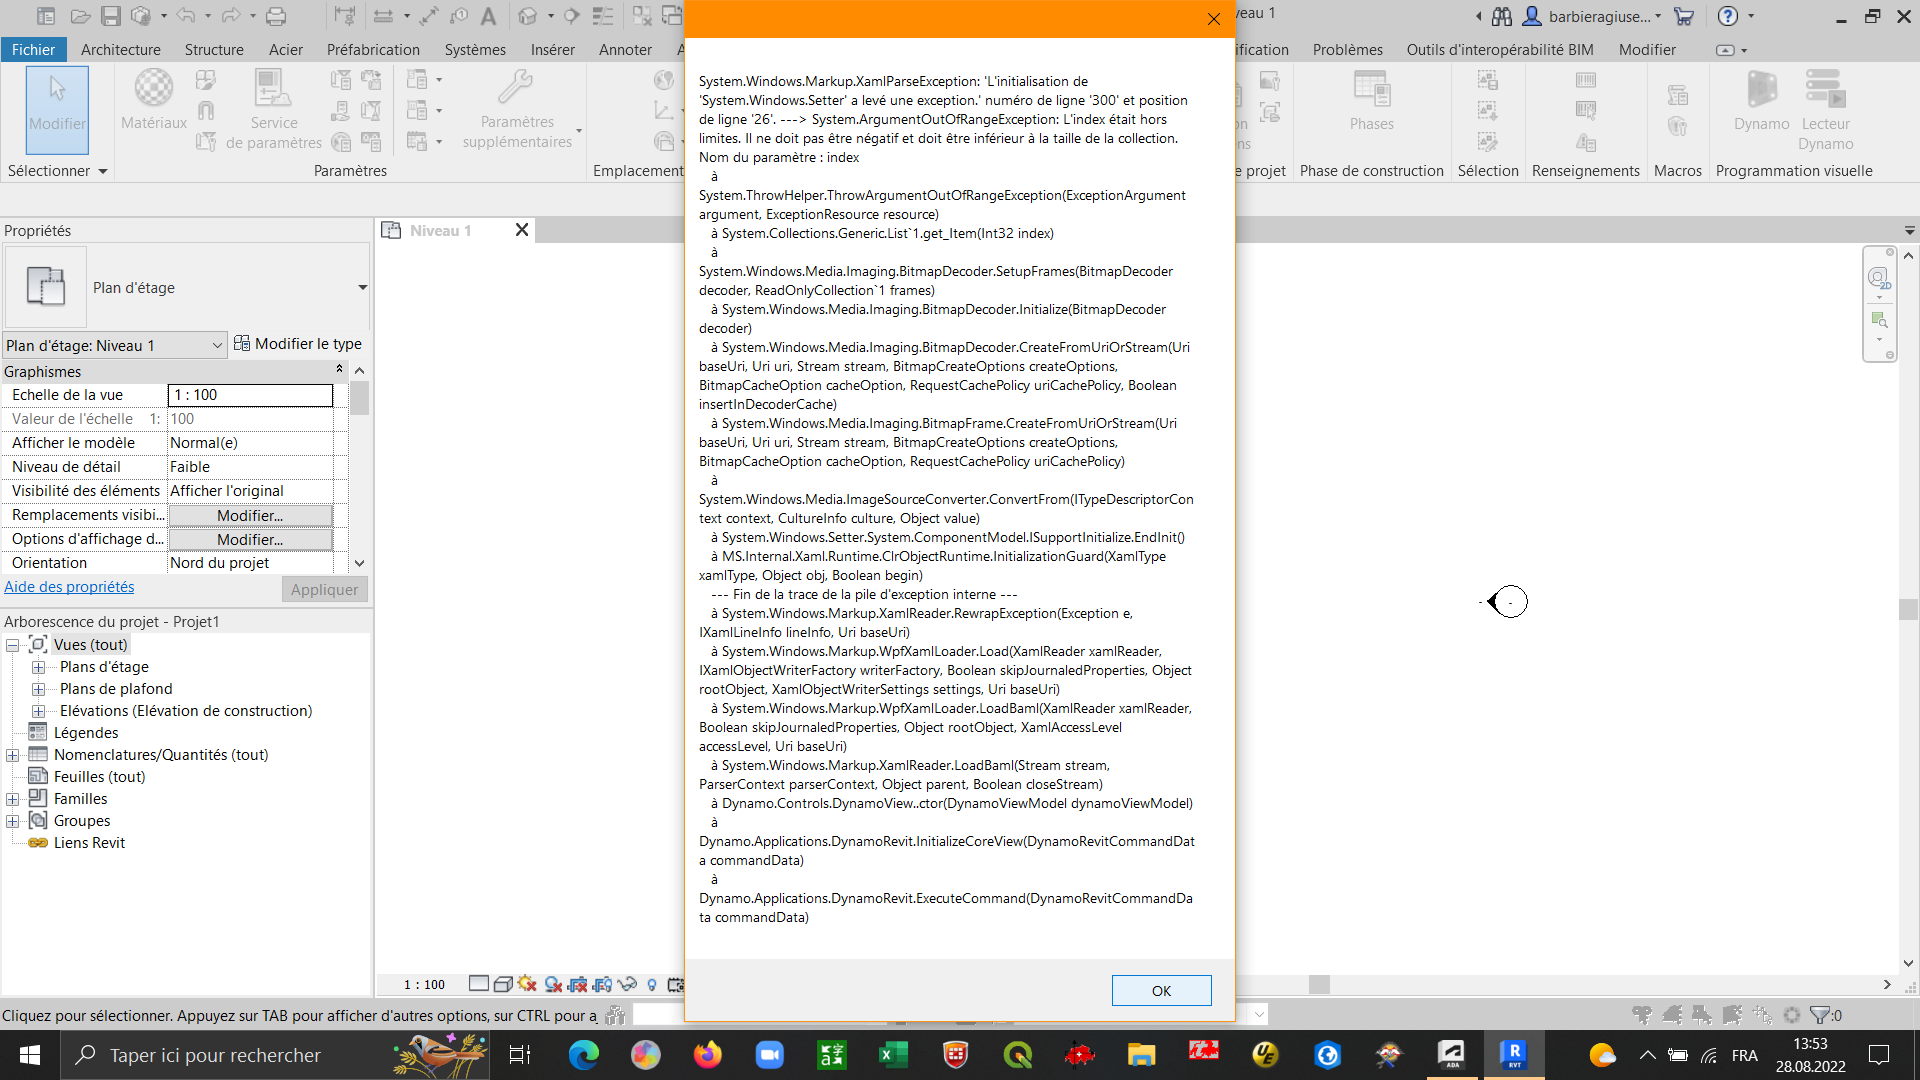Click the Appliquer button

tap(325, 590)
